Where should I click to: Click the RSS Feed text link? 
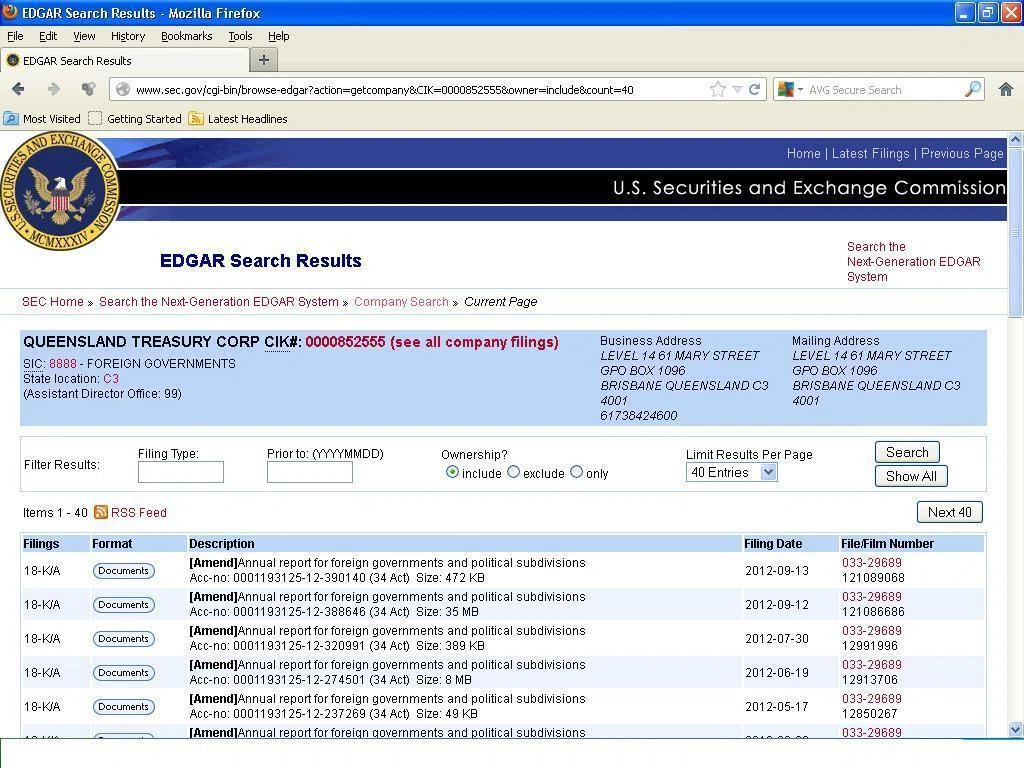click(x=138, y=513)
